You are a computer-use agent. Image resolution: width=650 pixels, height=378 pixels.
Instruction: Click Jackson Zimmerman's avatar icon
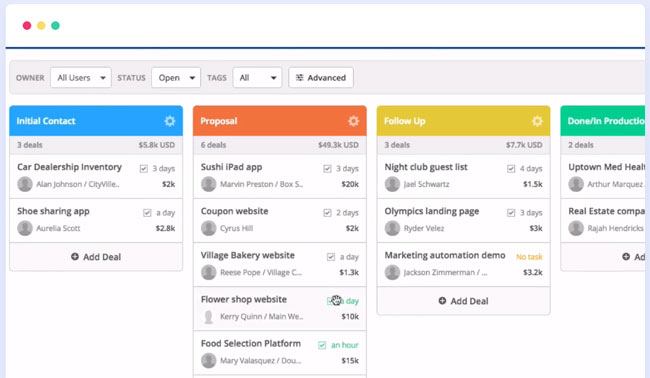click(x=392, y=272)
